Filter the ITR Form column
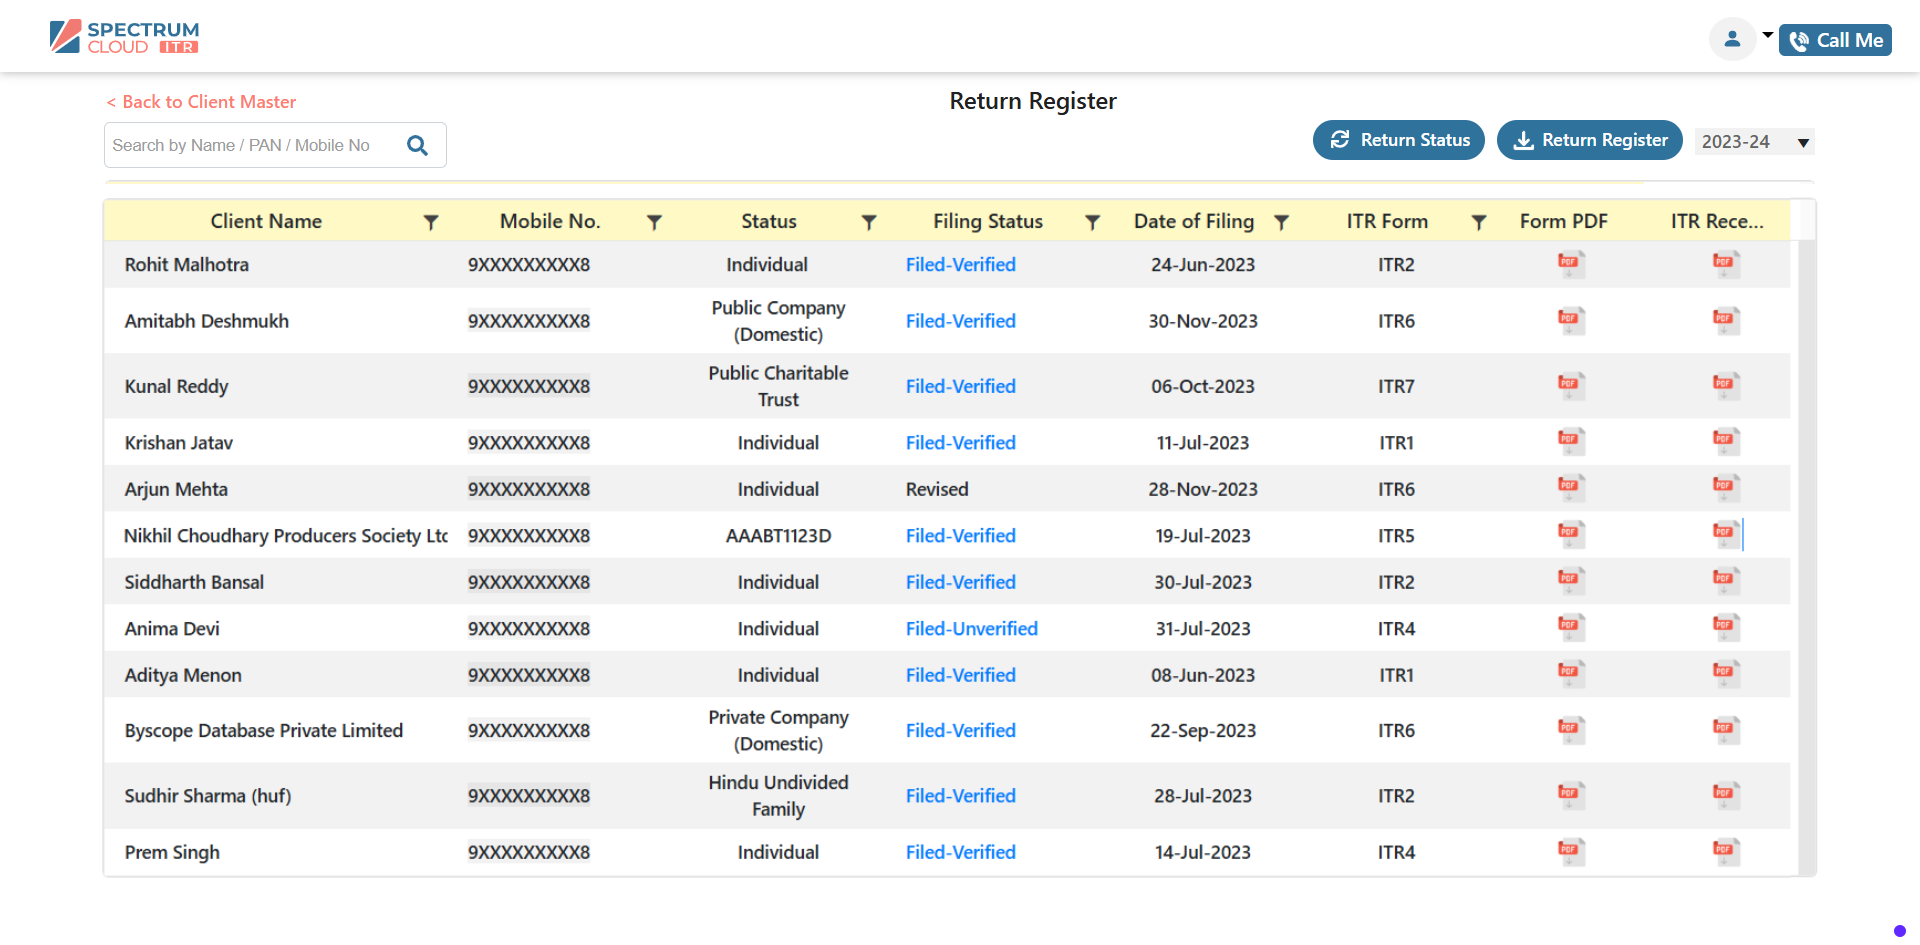The image size is (1920, 945). pos(1480,221)
